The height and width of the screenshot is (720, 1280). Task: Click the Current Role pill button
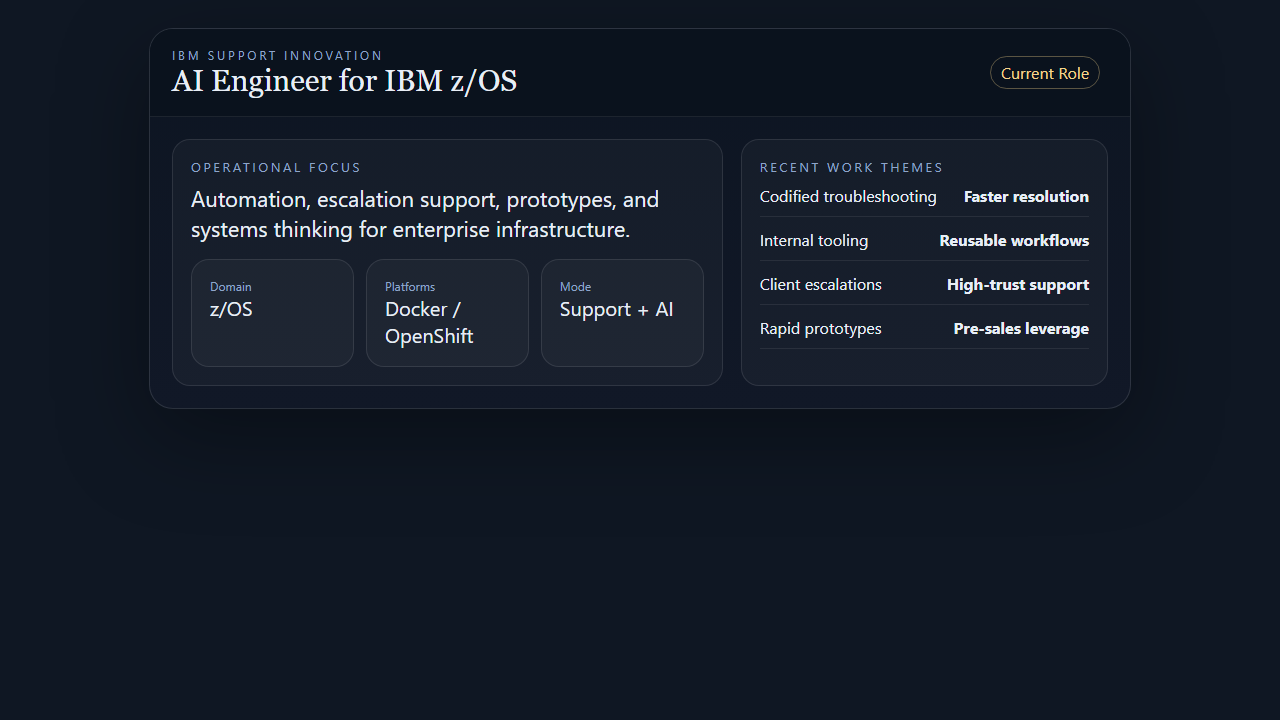[1044, 72]
